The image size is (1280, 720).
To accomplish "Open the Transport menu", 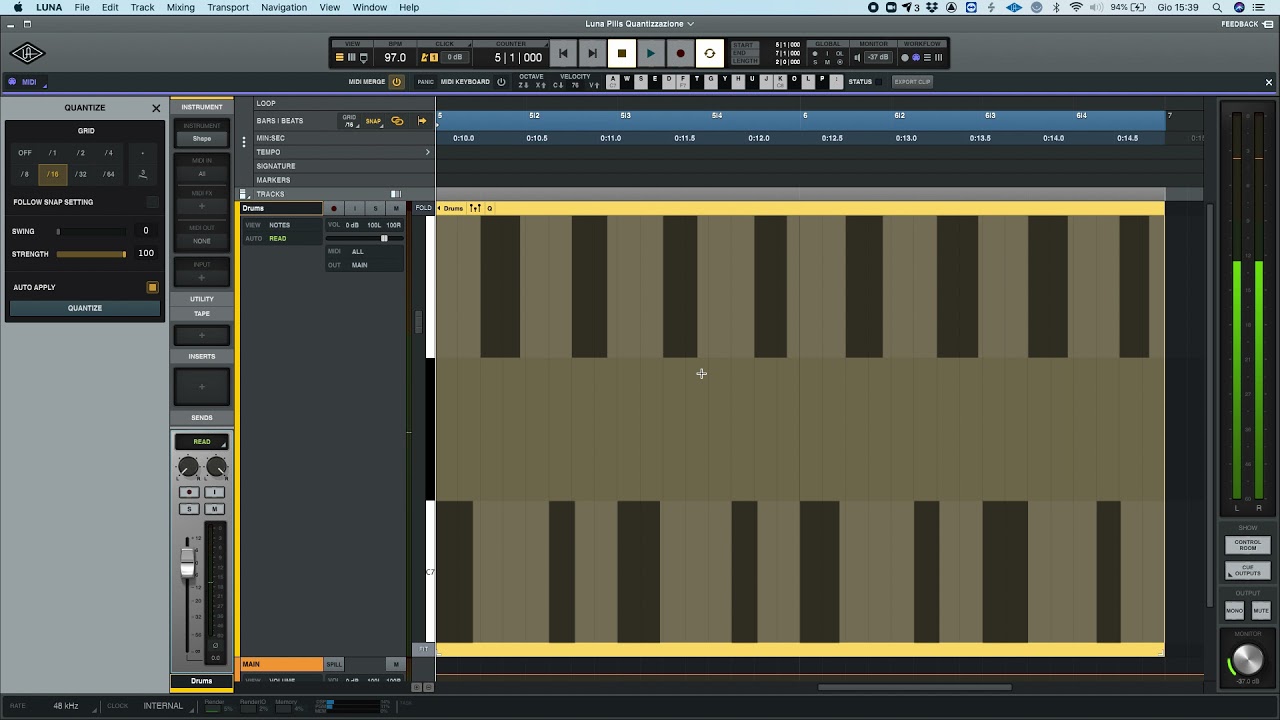I will coord(228,7).
